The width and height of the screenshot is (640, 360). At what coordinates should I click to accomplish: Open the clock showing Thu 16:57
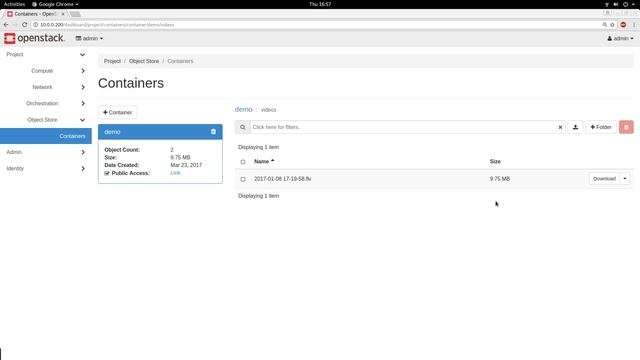[x=320, y=4]
